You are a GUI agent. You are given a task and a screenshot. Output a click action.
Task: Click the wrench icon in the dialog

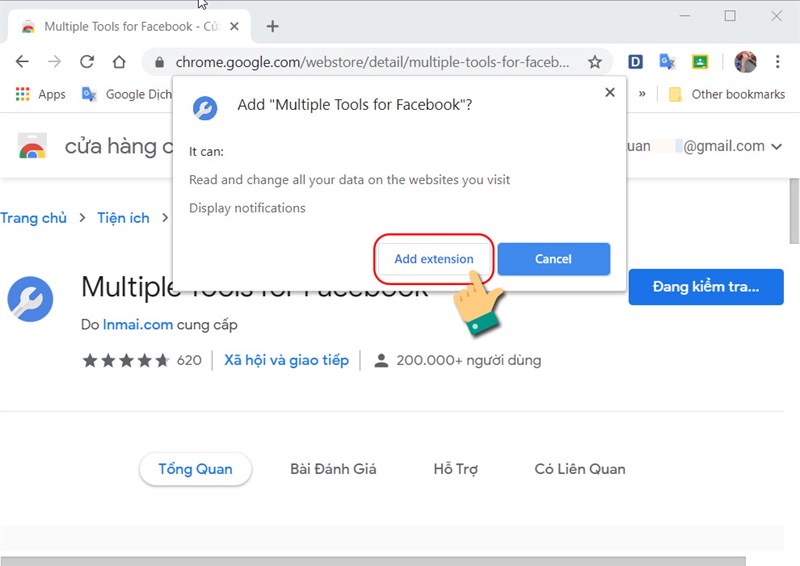tap(205, 108)
